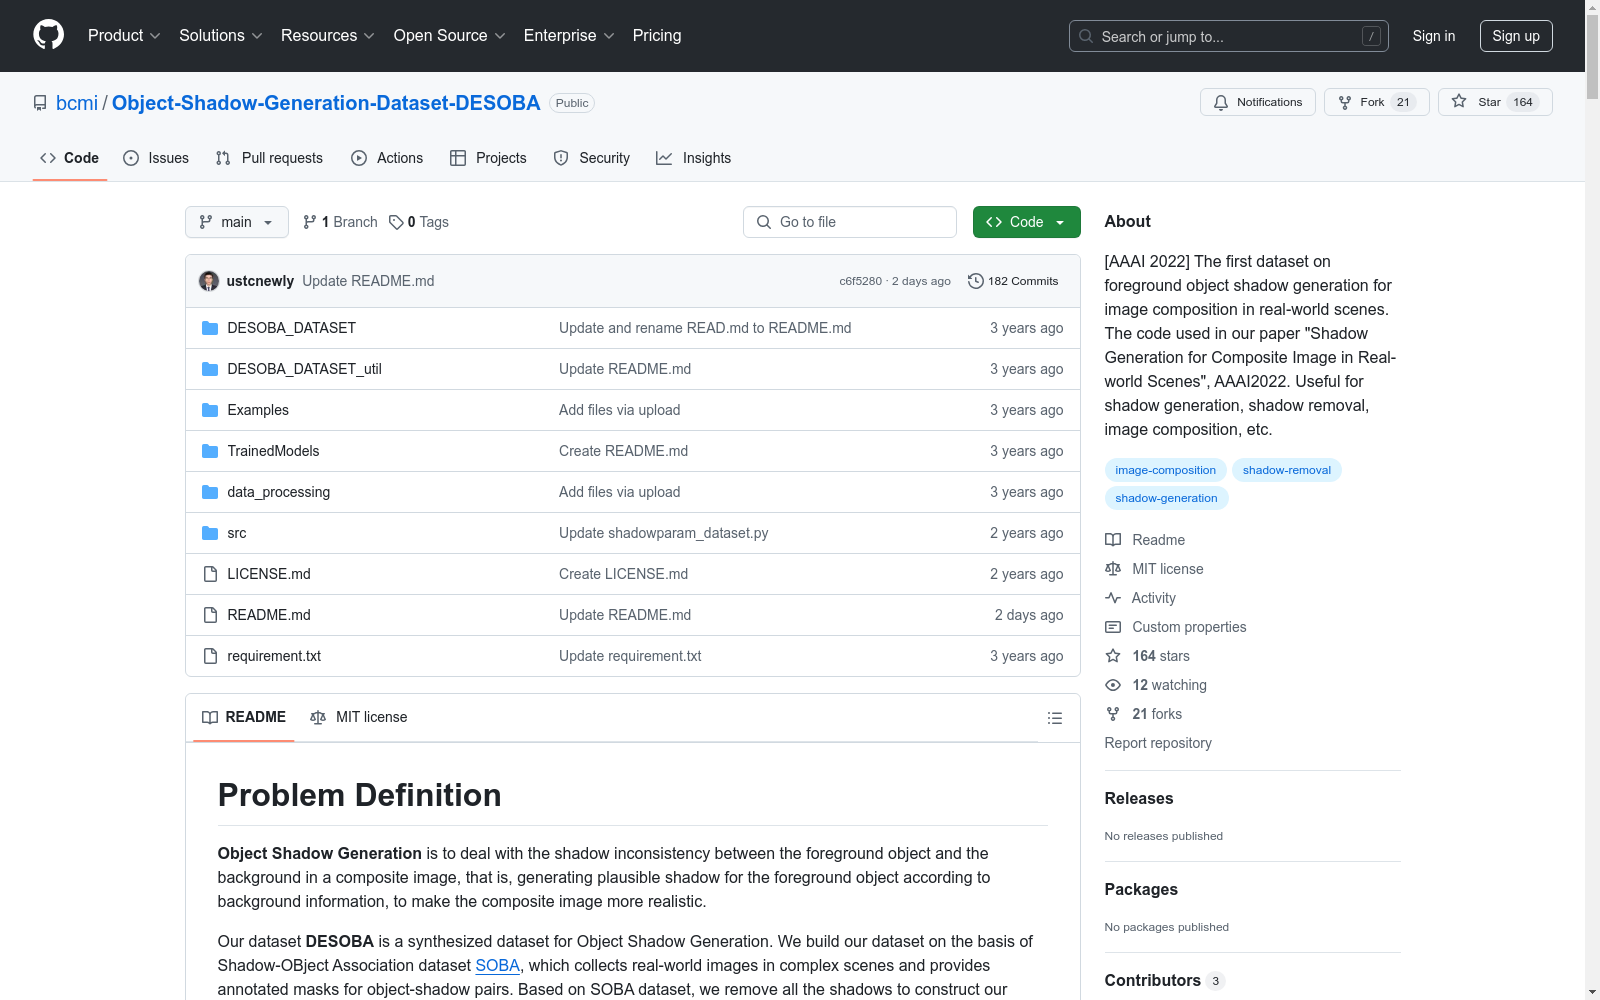The height and width of the screenshot is (1000, 1600).
Task: Switch to the Pull requests tab
Action: tap(269, 158)
